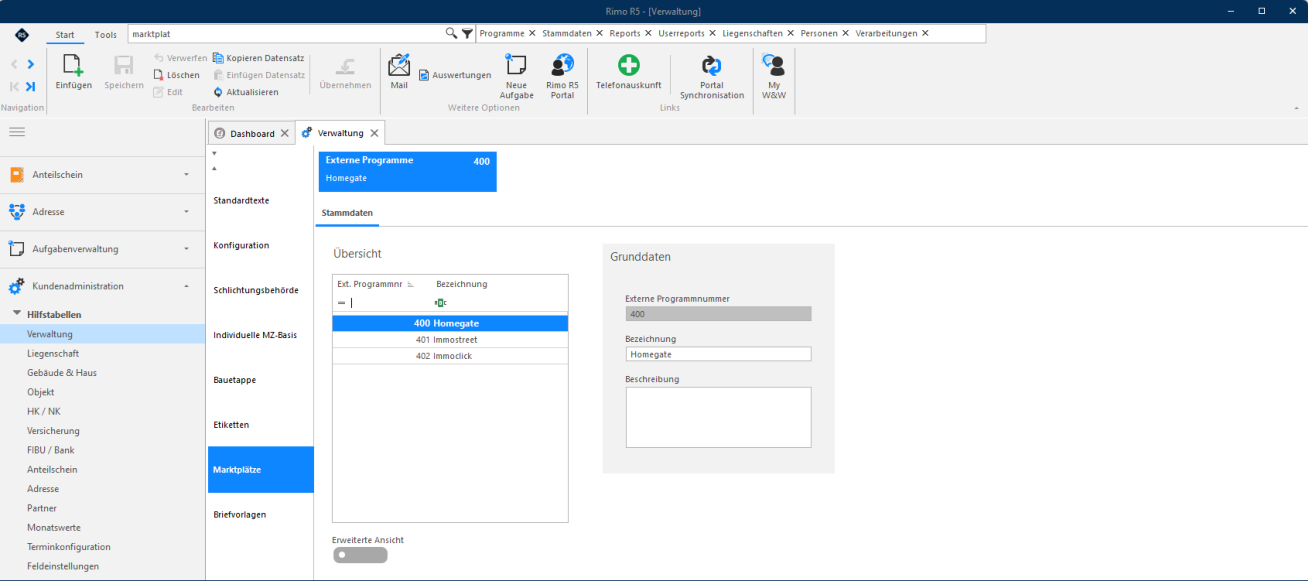
Task: Launch Telefonauskunft green plus icon
Action: pos(628,66)
